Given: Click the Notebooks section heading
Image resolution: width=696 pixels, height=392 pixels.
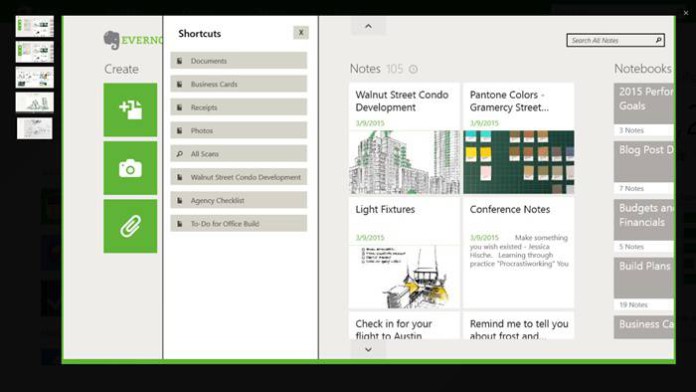Looking at the screenshot, I should point(643,69).
